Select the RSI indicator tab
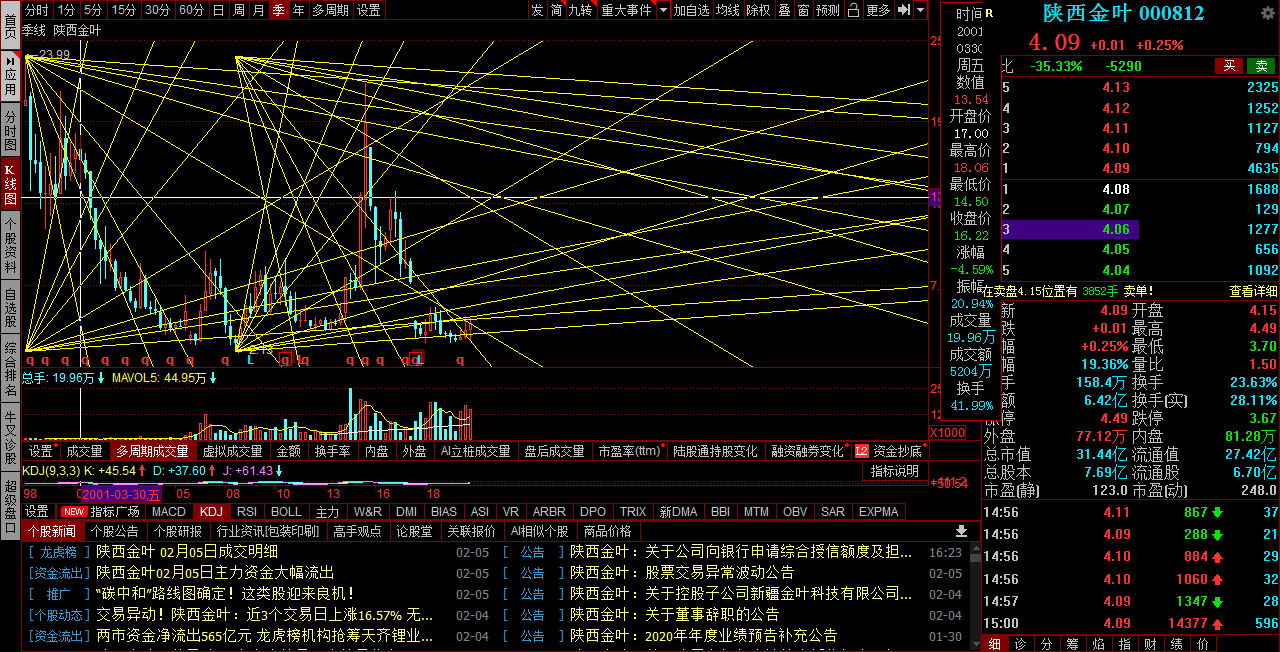The image size is (1280, 652). 246,511
